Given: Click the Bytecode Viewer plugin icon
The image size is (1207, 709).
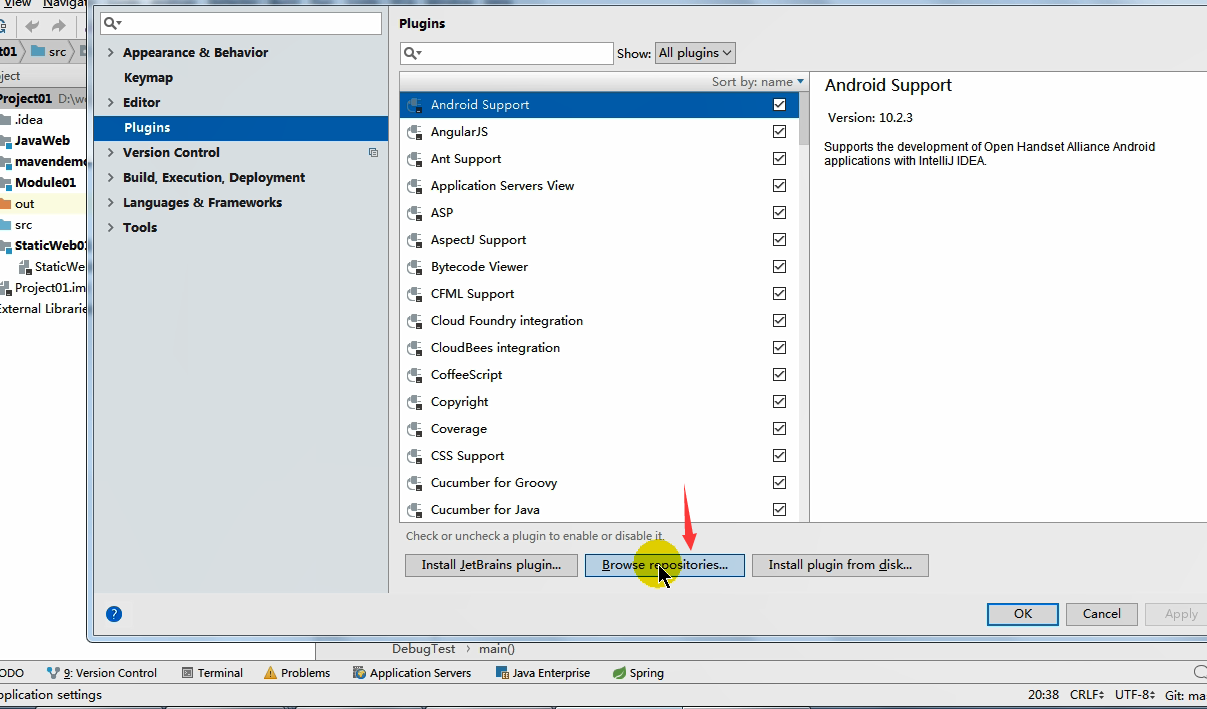Looking at the screenshot, I should tap(415, 267).
